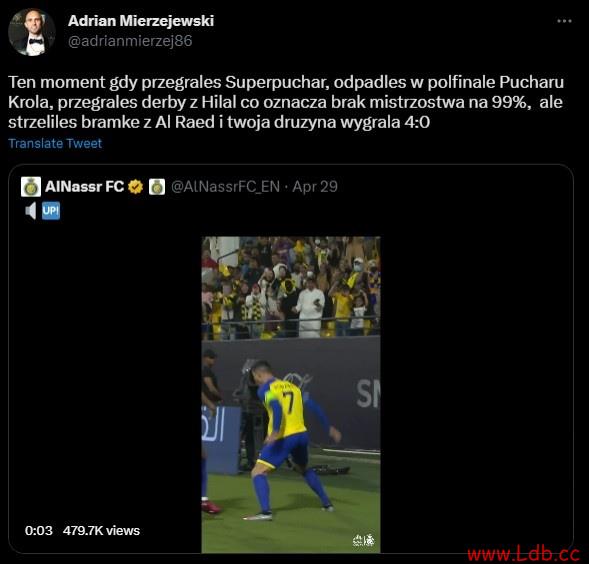Play the Al Nassr celebration video
This screenshot has height=564, width=589.
[x=291, y=394]
